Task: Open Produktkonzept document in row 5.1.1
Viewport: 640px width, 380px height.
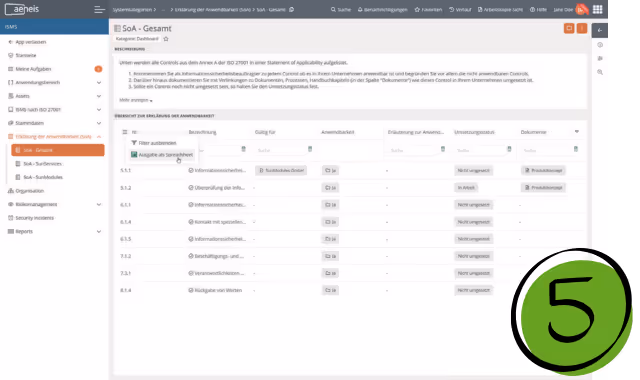Action: point(543,170)
